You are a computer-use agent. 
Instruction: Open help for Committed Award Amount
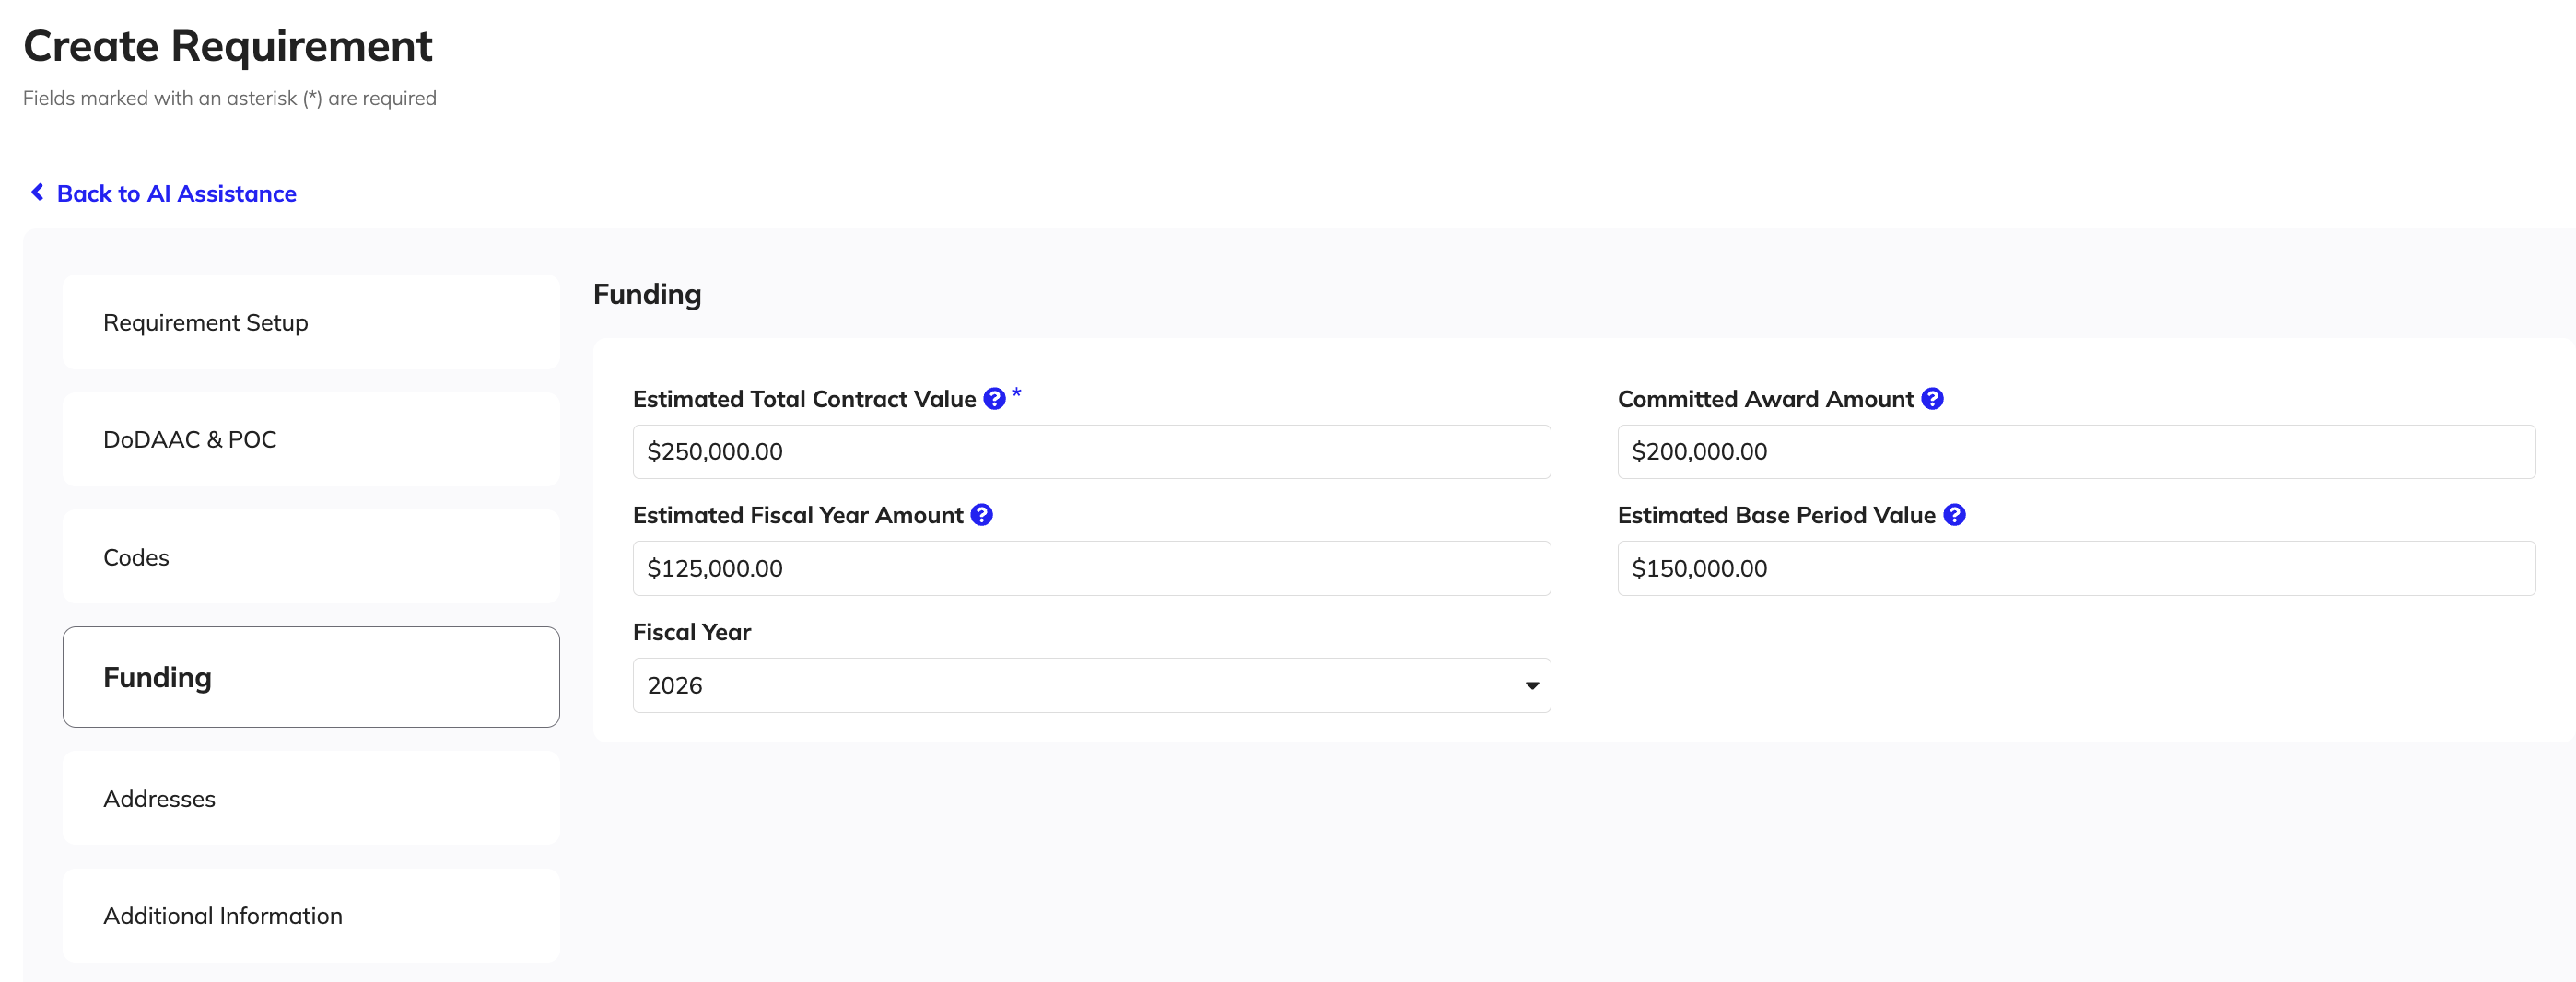coord(1932,399)
